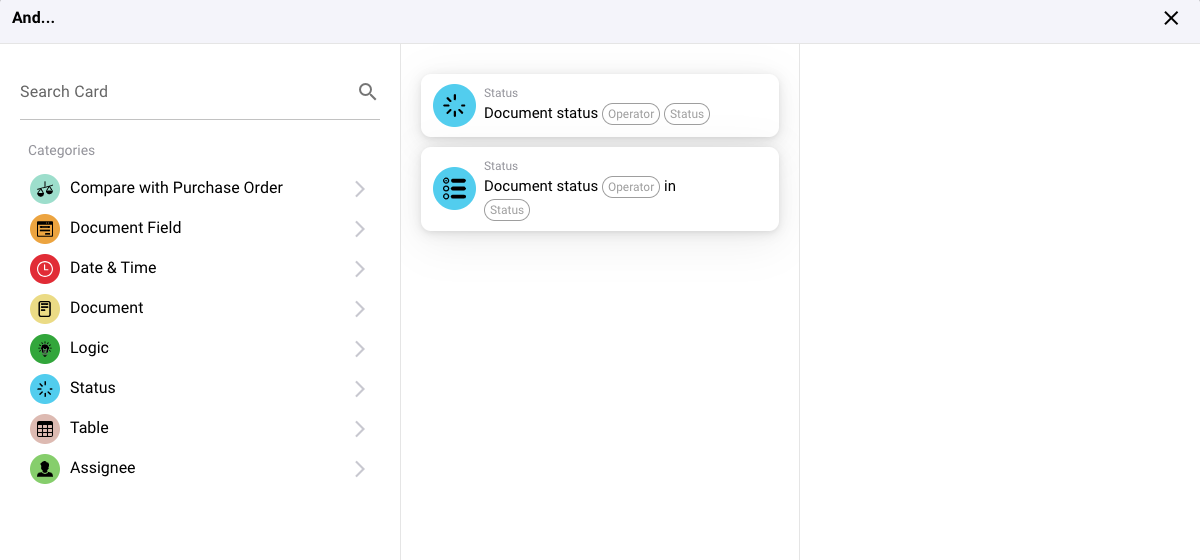The width and height of the screenshot is (1200, 560).
Task: Click the green Assignee person icon
Action: (45, 469)
